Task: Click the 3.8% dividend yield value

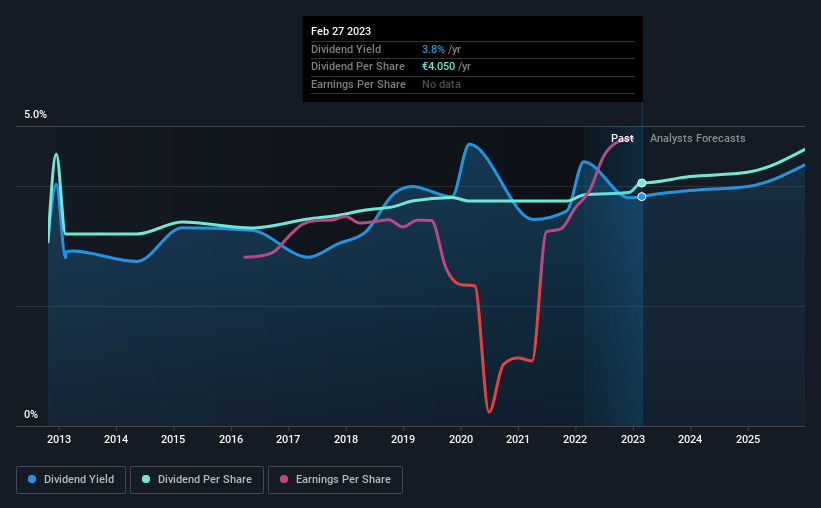Action: pos(433,49)
